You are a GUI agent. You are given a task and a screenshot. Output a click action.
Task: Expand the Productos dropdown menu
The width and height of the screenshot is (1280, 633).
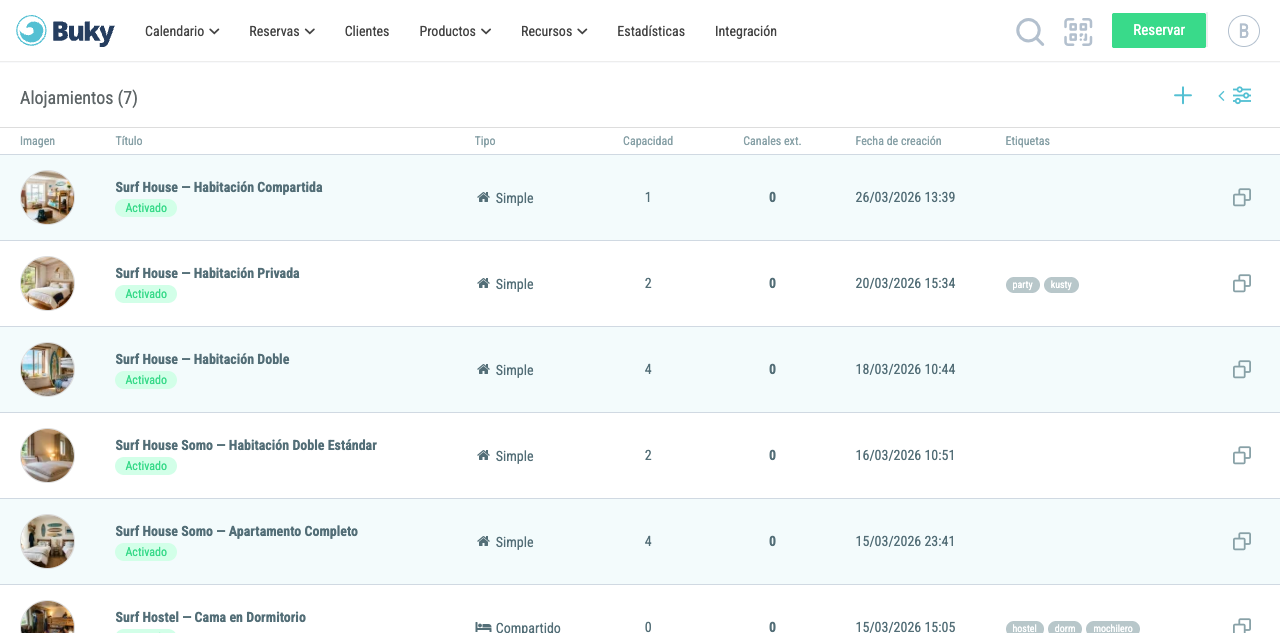[455, 31]
